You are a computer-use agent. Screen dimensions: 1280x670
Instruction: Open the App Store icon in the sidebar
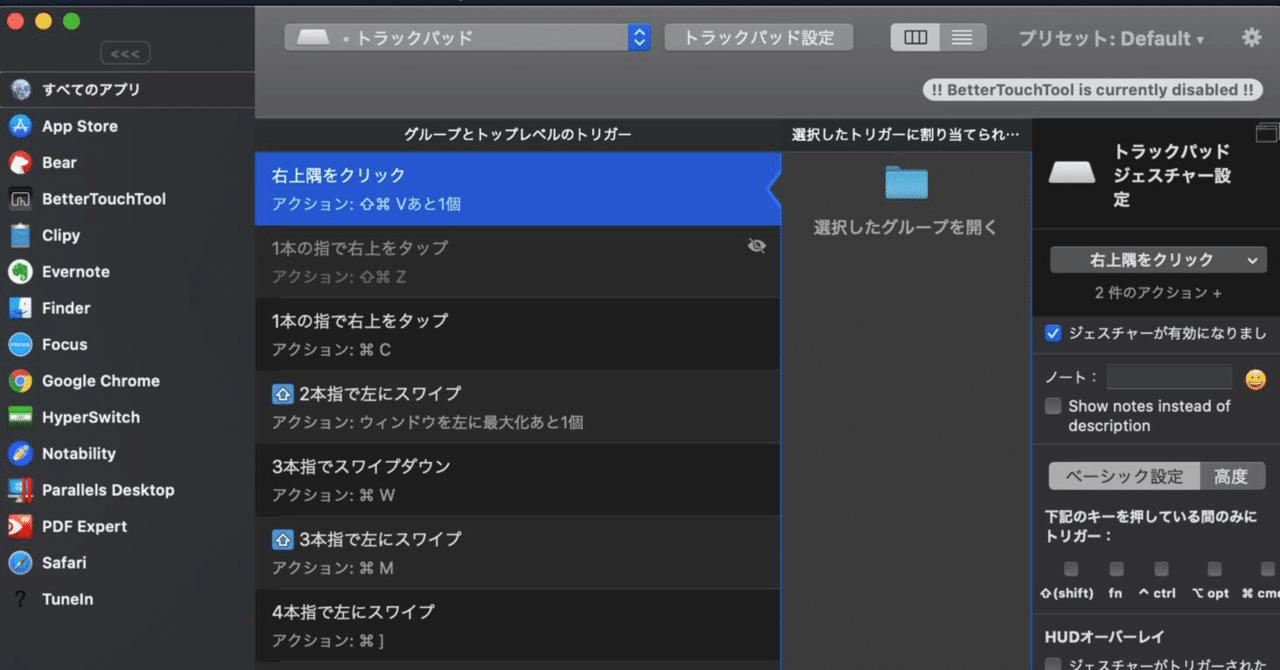click(21, 126)
